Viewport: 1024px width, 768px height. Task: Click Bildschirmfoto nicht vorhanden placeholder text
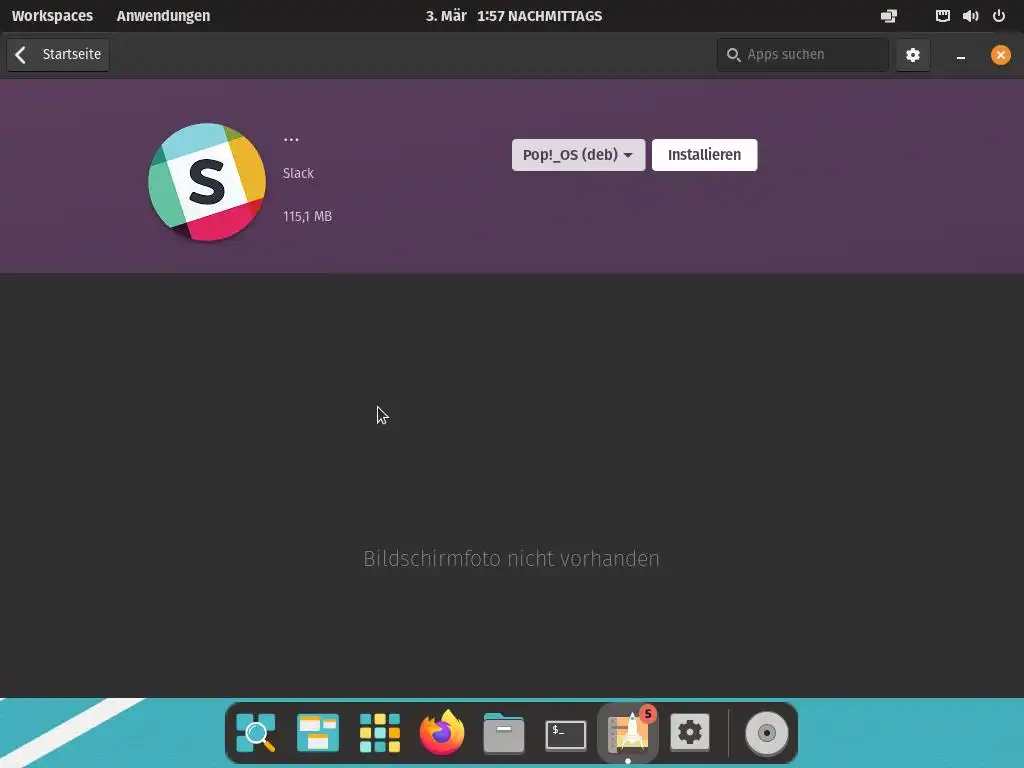pos(511,559)
